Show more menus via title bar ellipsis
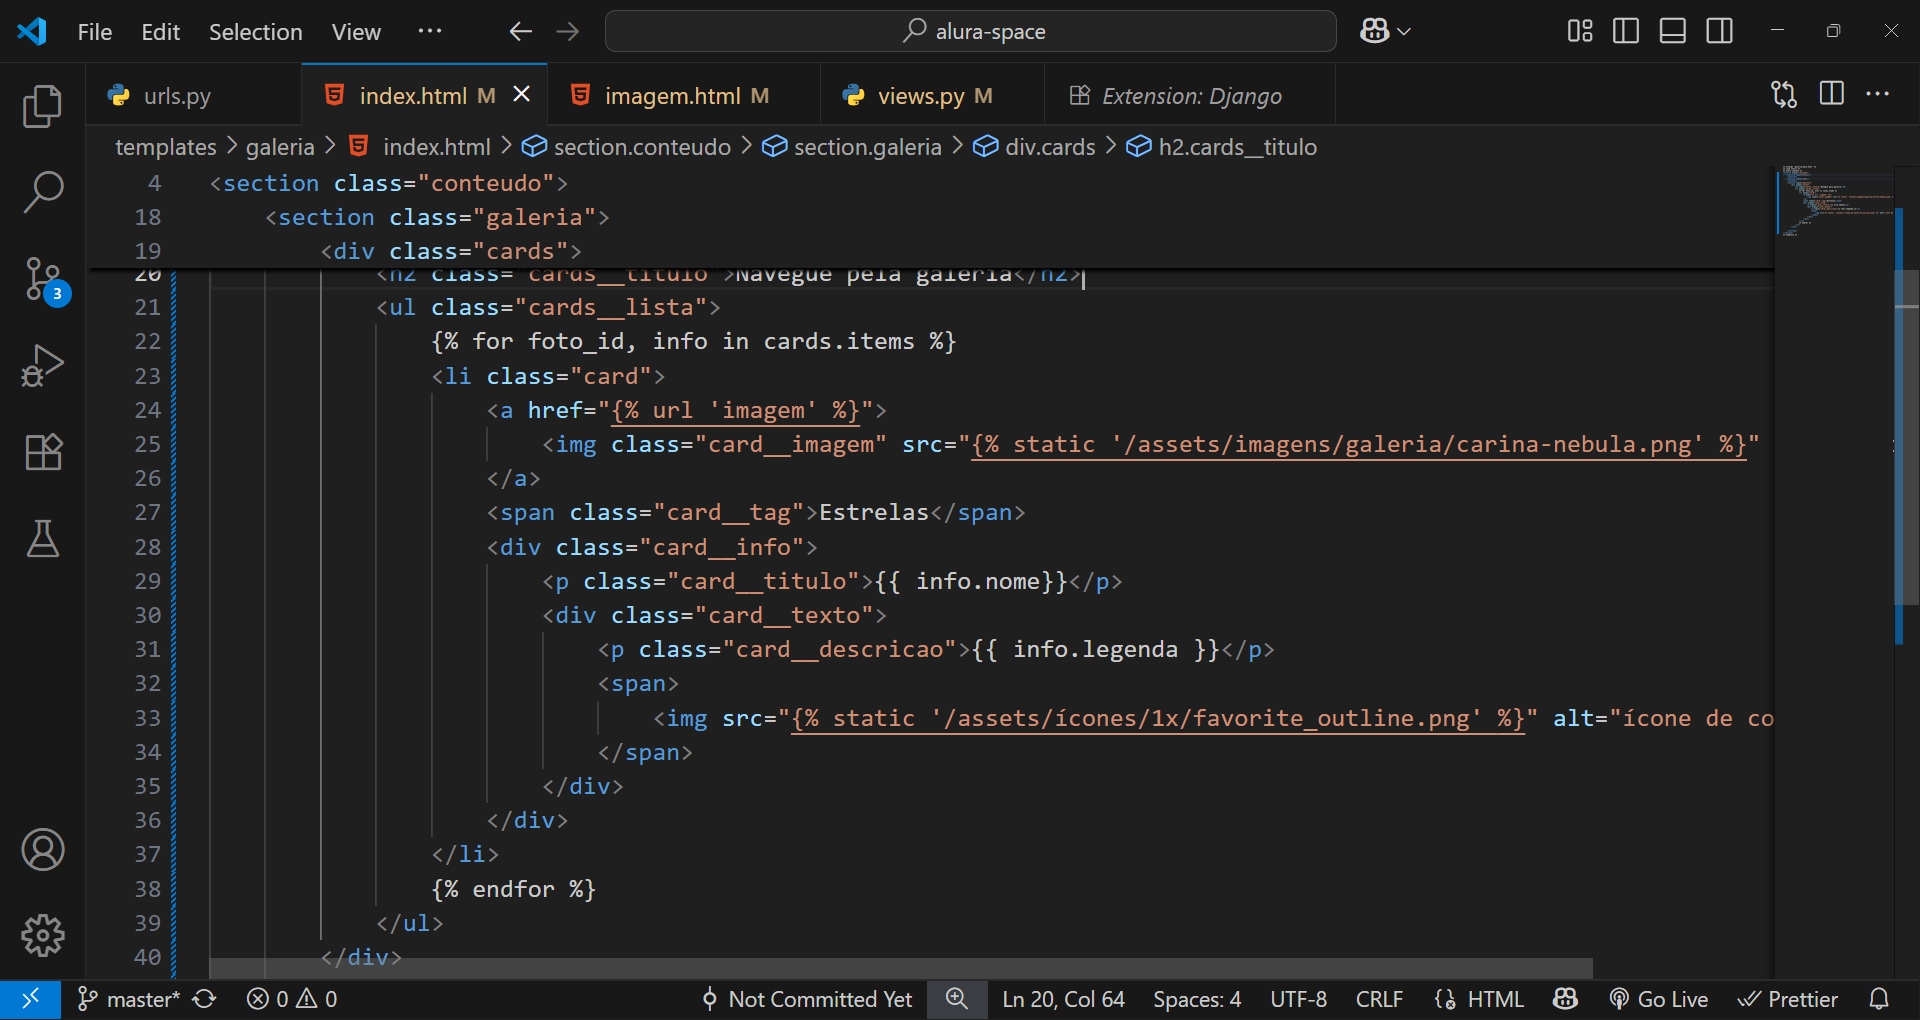The width and height of the screenshot is (1920, 1020). point(430,32)
